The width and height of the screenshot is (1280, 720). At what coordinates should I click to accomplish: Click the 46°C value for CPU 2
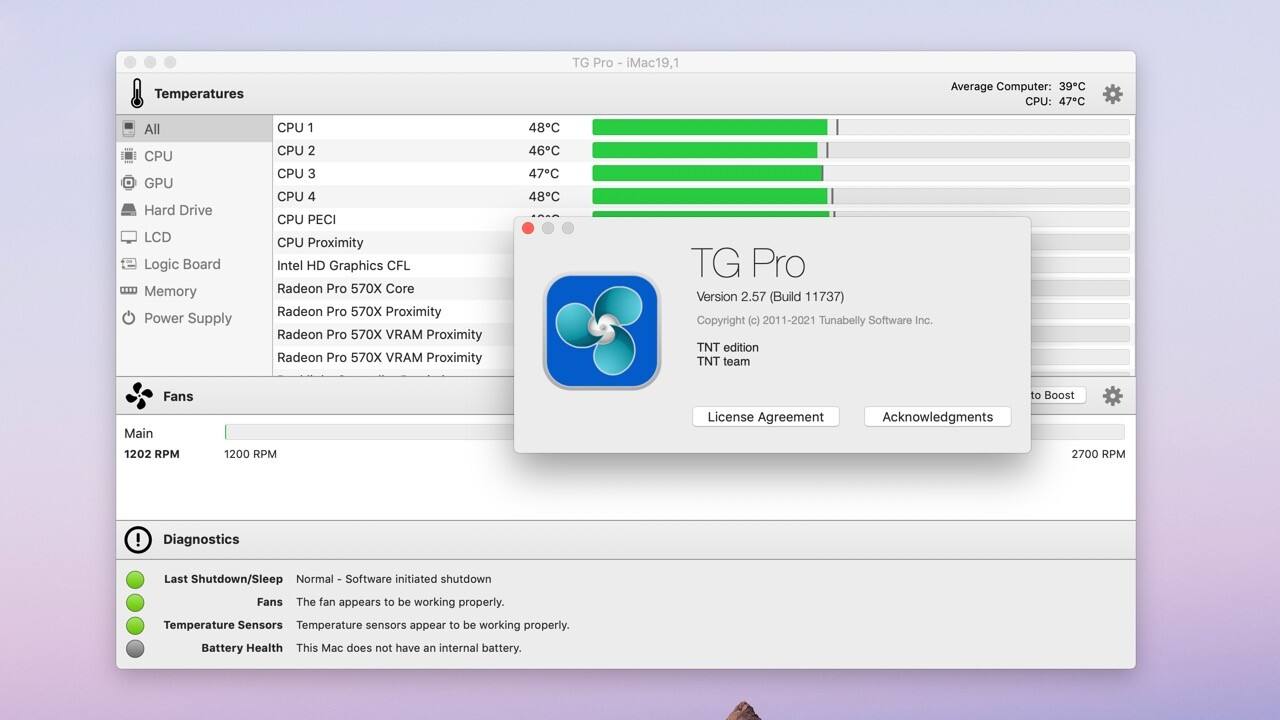tap(544, 150)
